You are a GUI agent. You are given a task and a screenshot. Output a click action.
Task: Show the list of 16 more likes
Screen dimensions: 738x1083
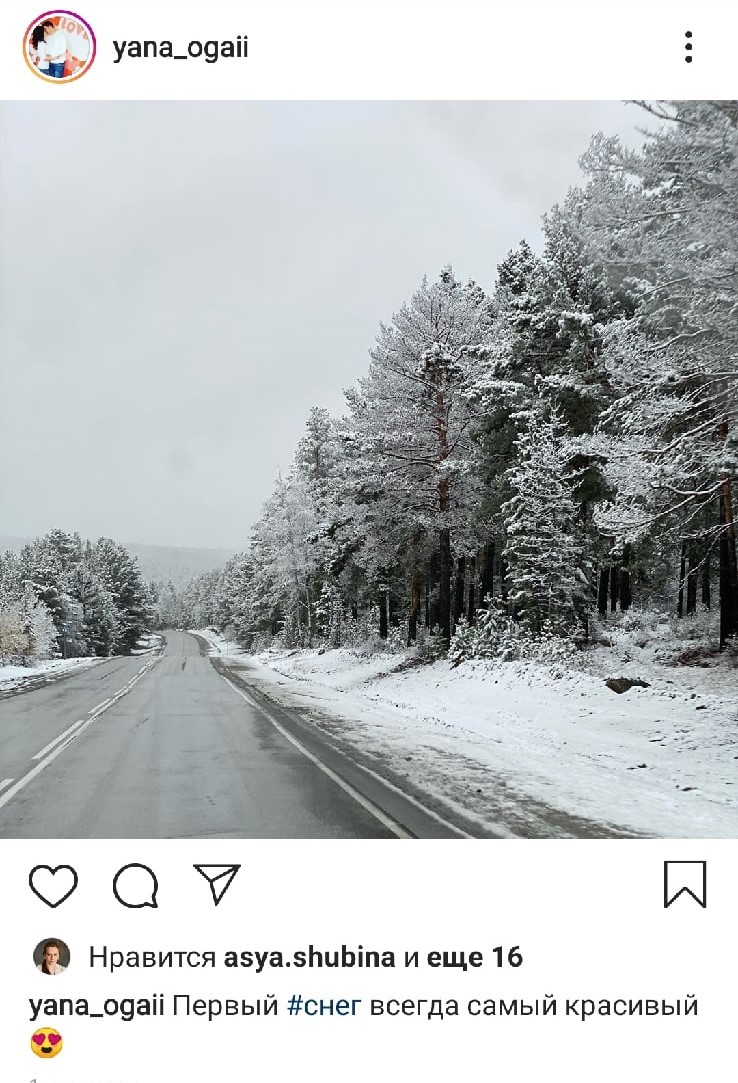(475, 957)
